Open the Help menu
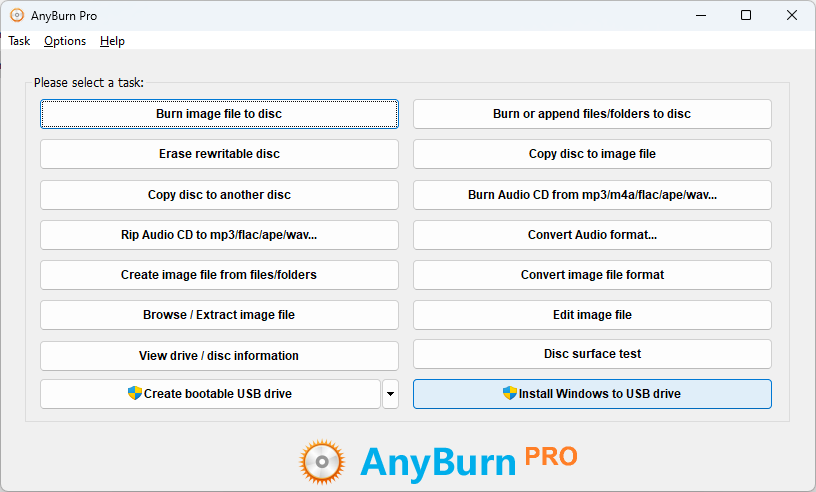 112,41
